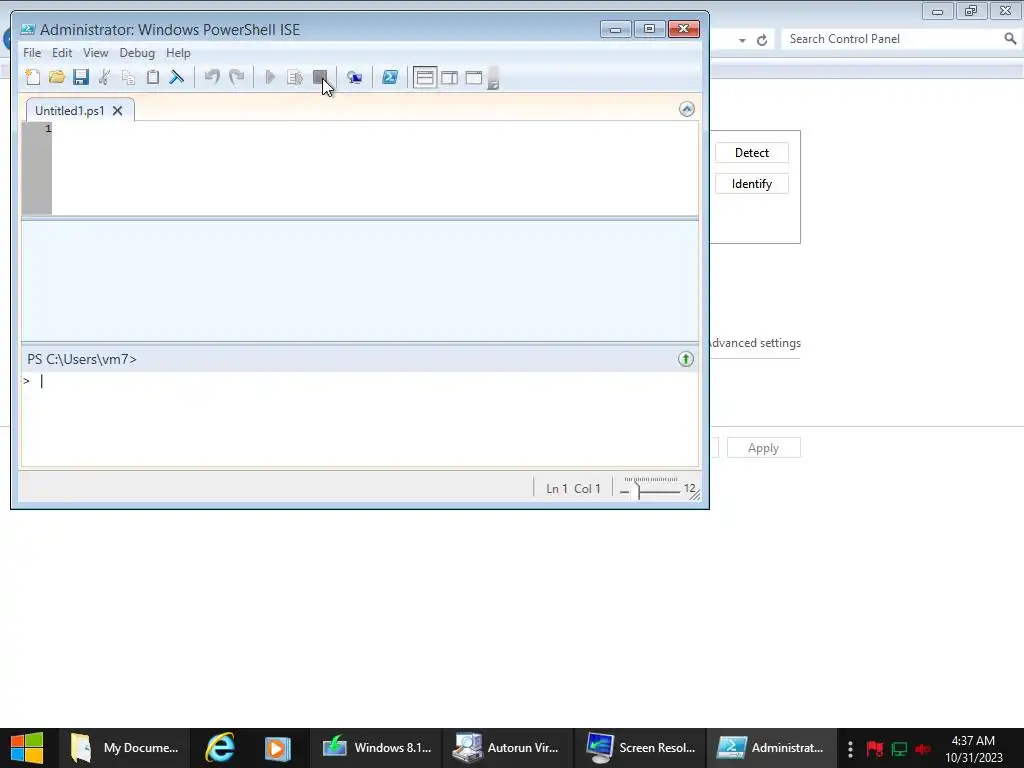The image size is (1024, 768).
Task: Switch to My Documents taskbar item
Action: pos(124,748)
